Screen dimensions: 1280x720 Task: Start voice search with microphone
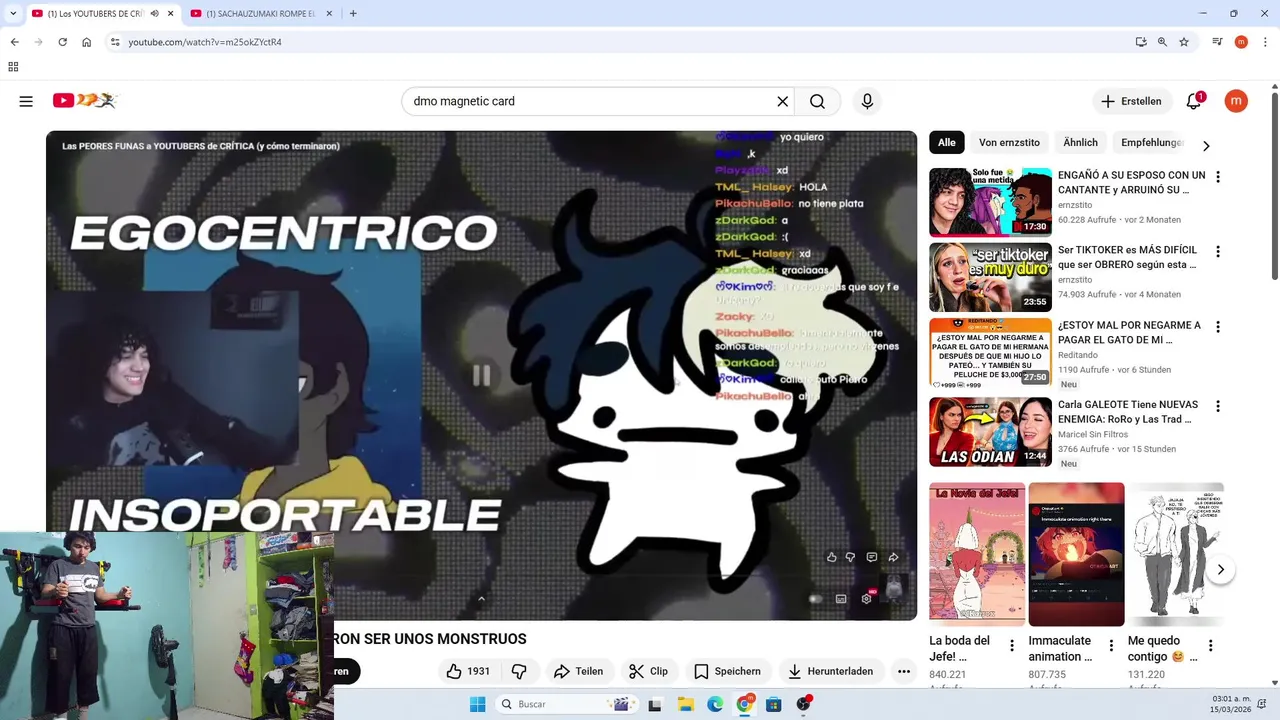[867, 101]
